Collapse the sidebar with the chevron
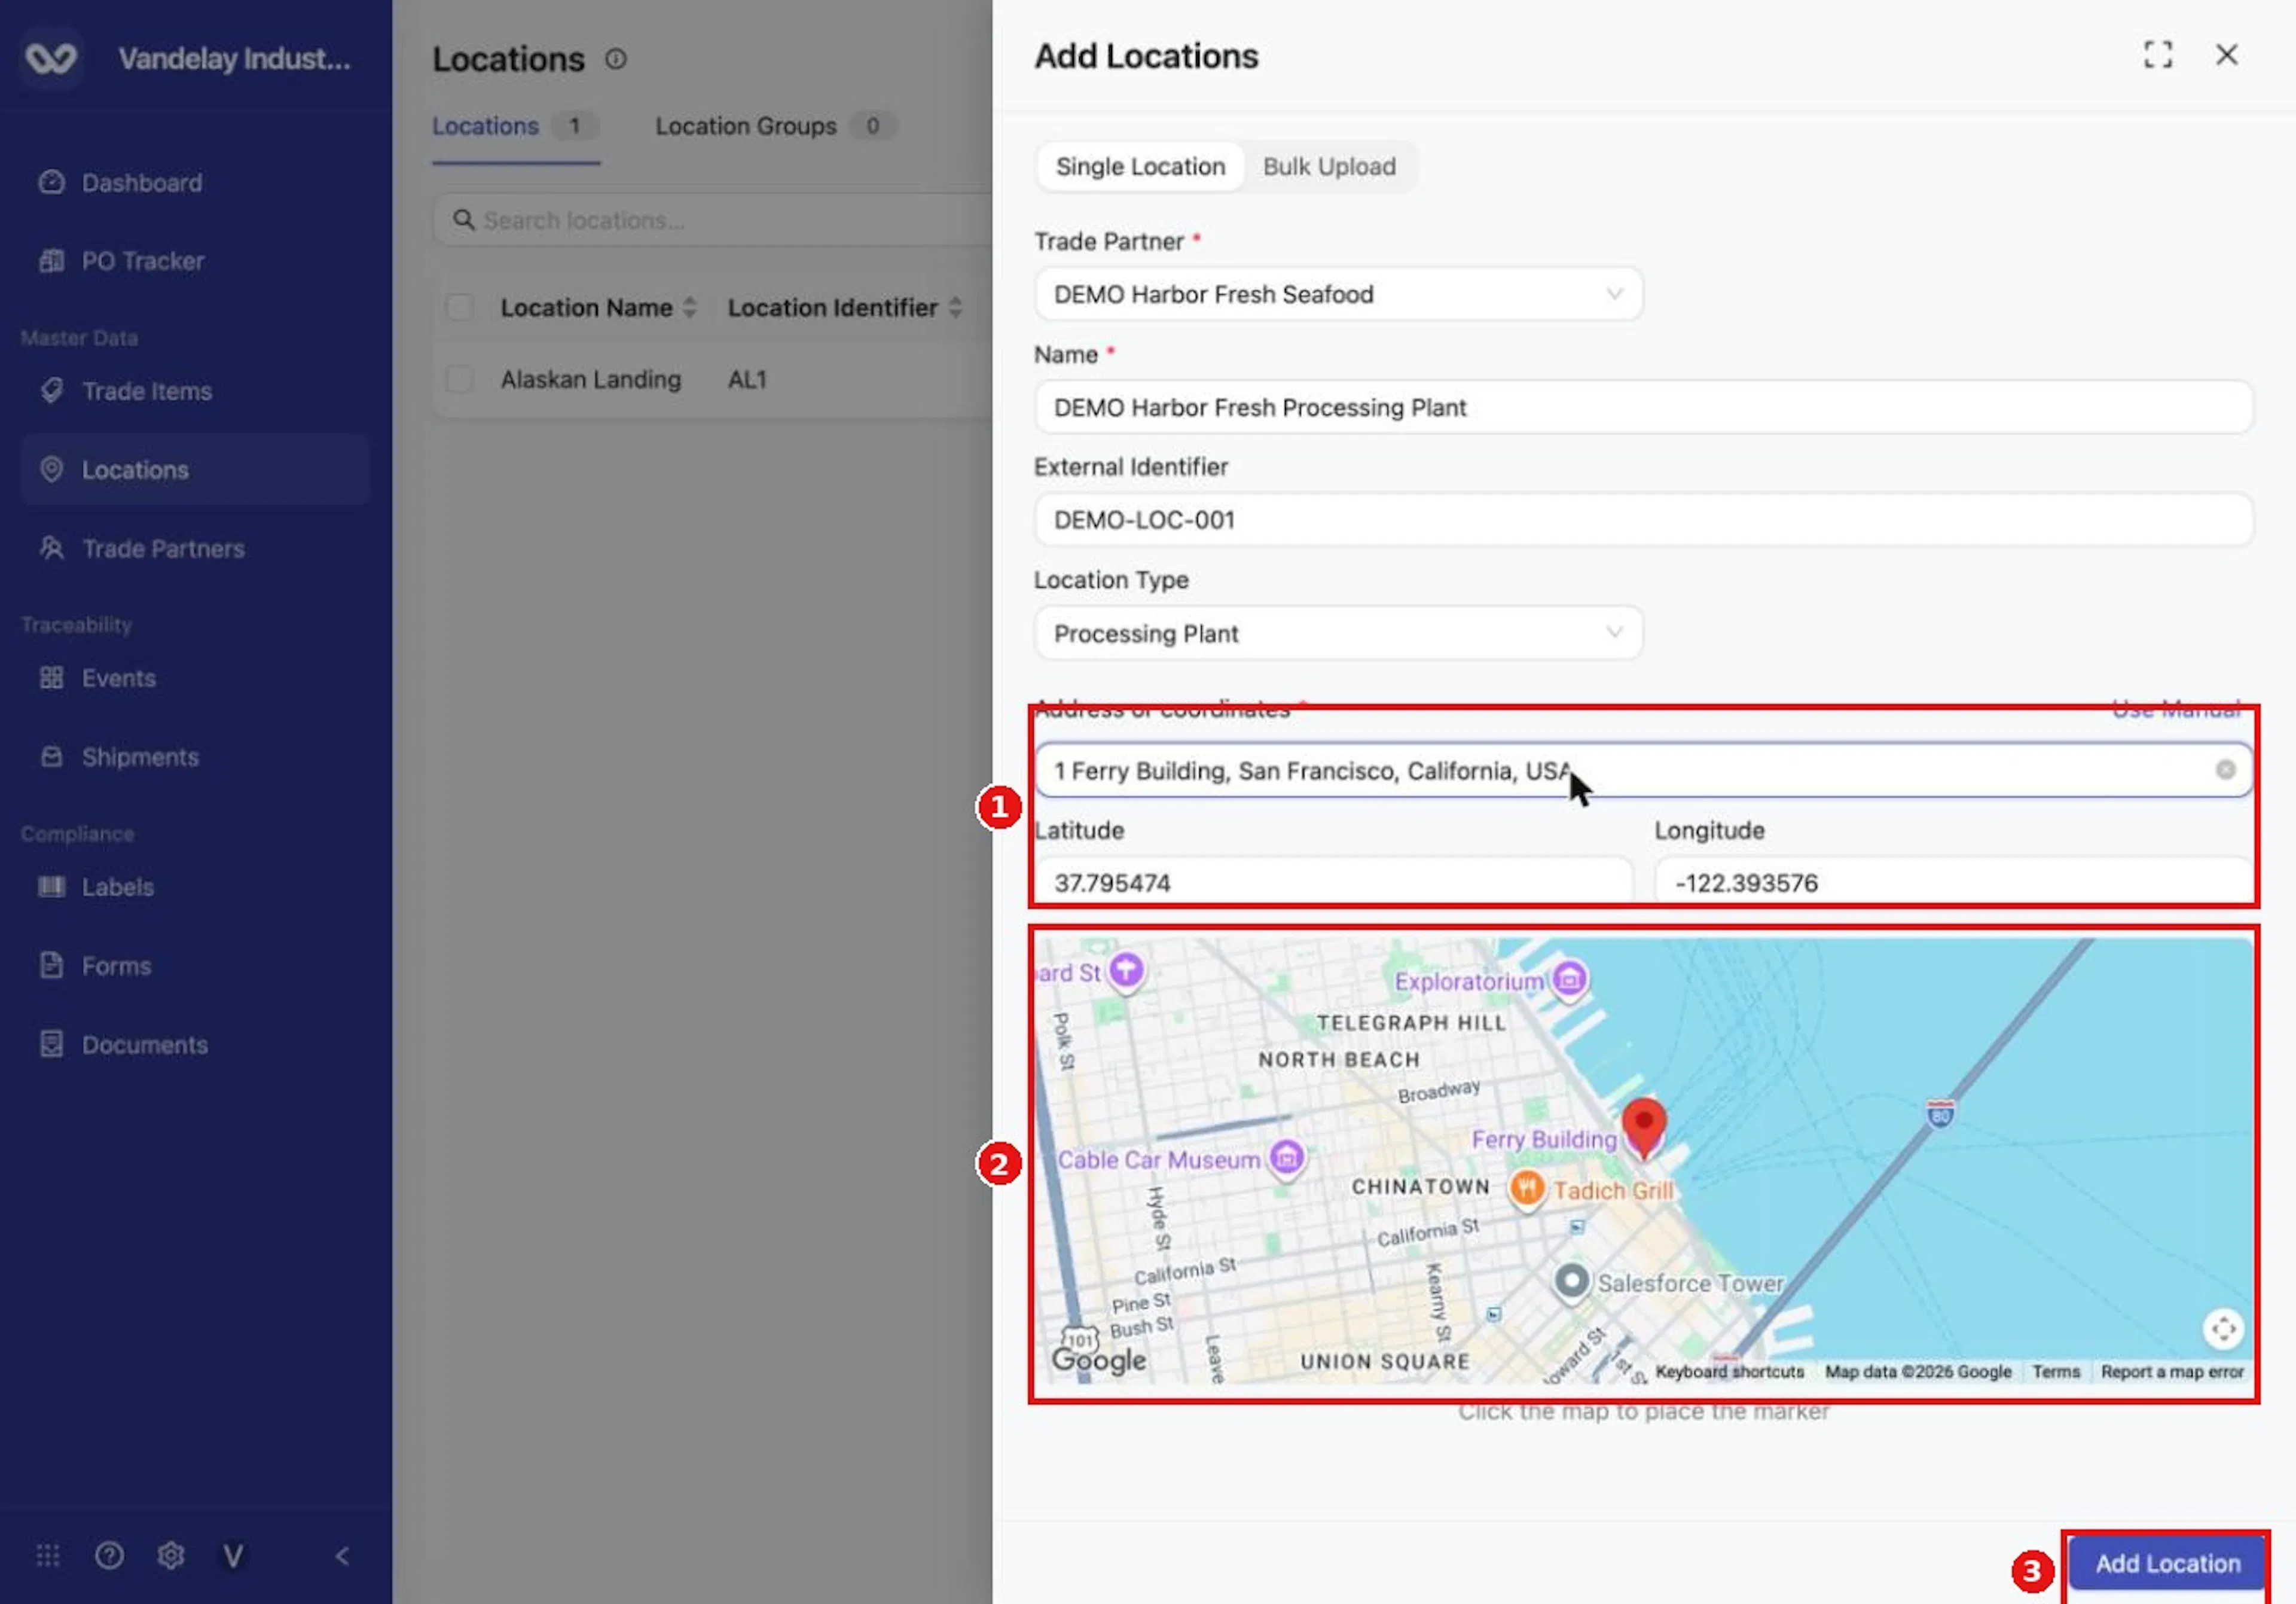Viewport: 2296px width, 1604px height. tap(342, 1556)
